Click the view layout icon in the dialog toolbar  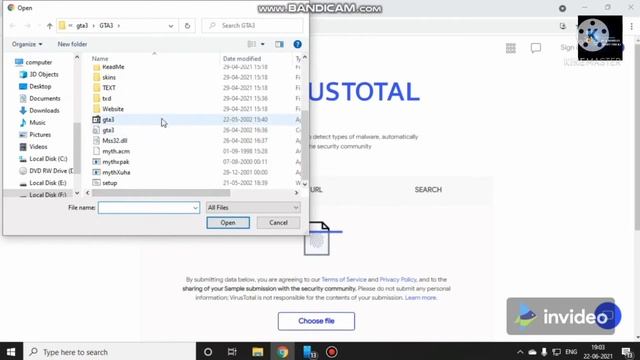(x=252, y=44)
